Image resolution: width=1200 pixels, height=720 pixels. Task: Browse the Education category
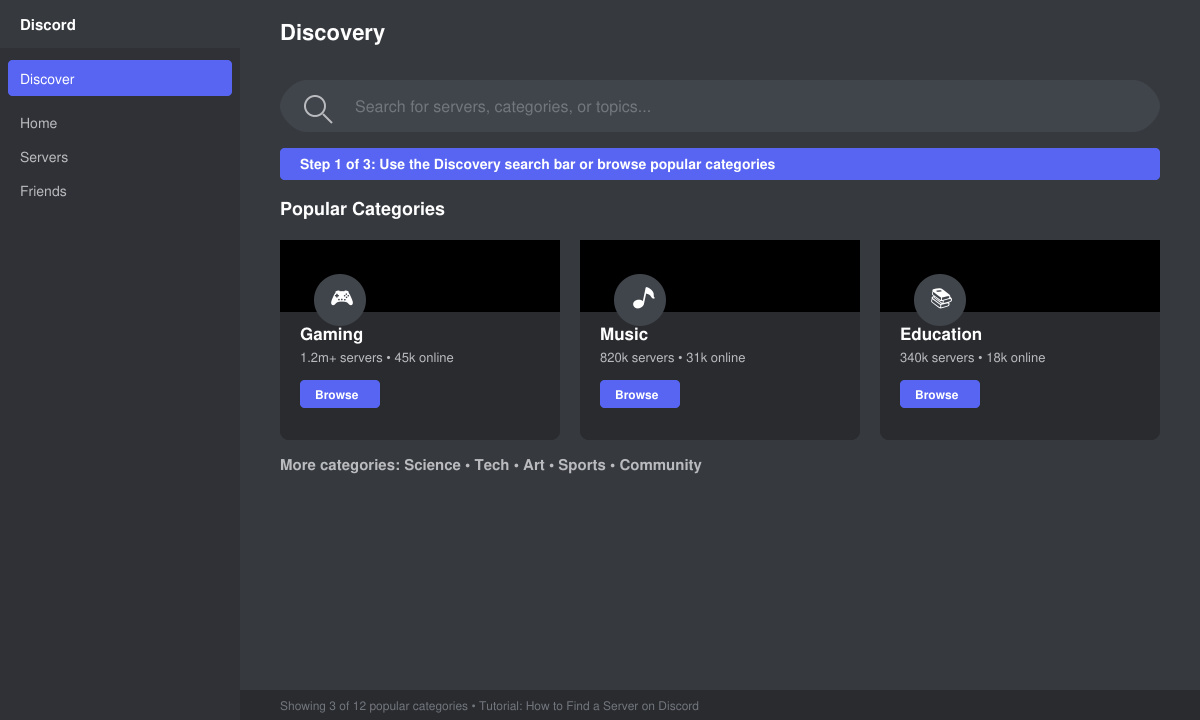pos(940,394)
